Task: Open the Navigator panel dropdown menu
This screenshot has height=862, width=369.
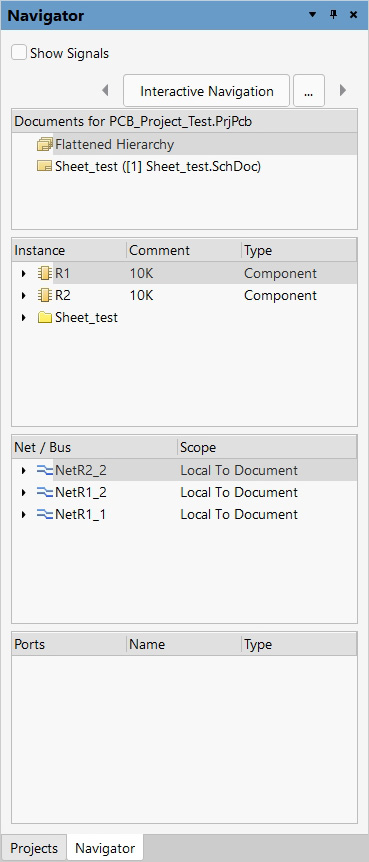Action: tap(312, 15)
